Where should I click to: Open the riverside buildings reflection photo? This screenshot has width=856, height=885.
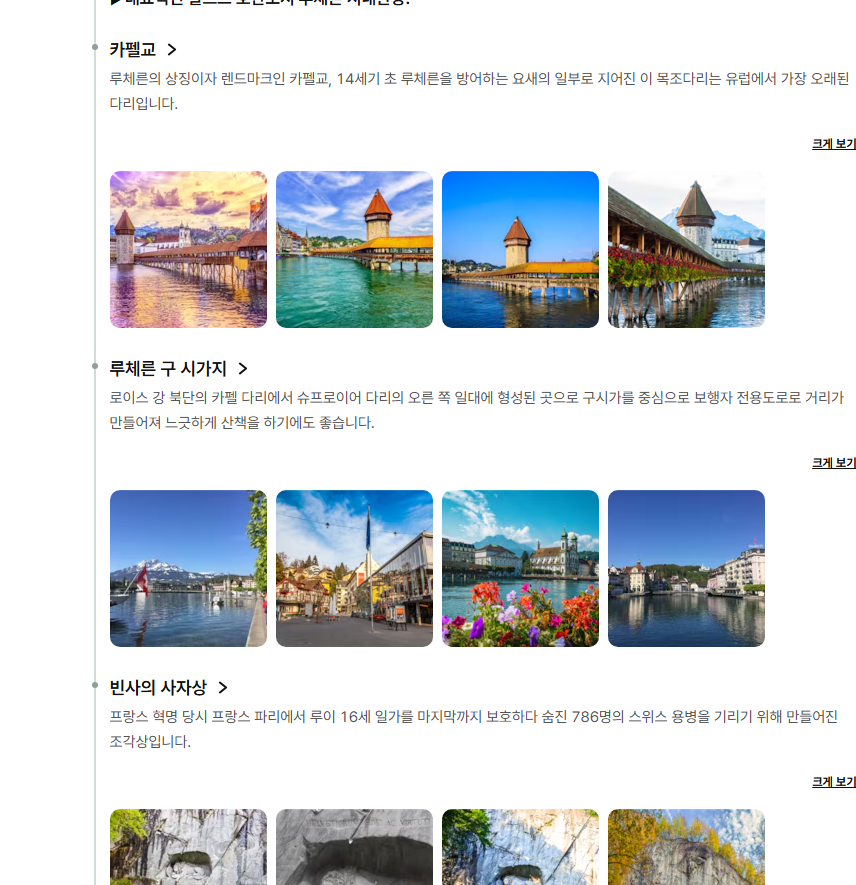[686, 568]
